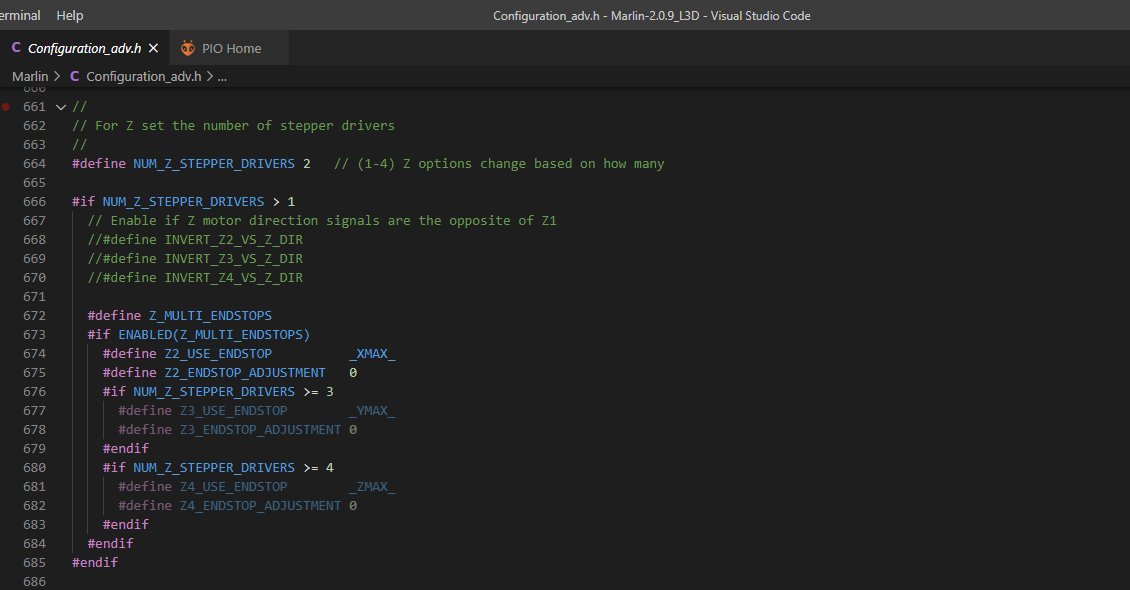The height and width of the screenshot is (590, 1130).
Task: Close the Configuration_adv.h editor tab
Action: (153, 48)
